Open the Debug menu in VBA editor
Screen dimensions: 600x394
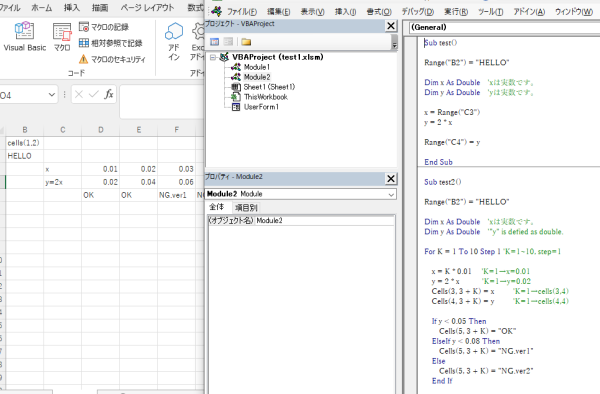coord(417,12)
